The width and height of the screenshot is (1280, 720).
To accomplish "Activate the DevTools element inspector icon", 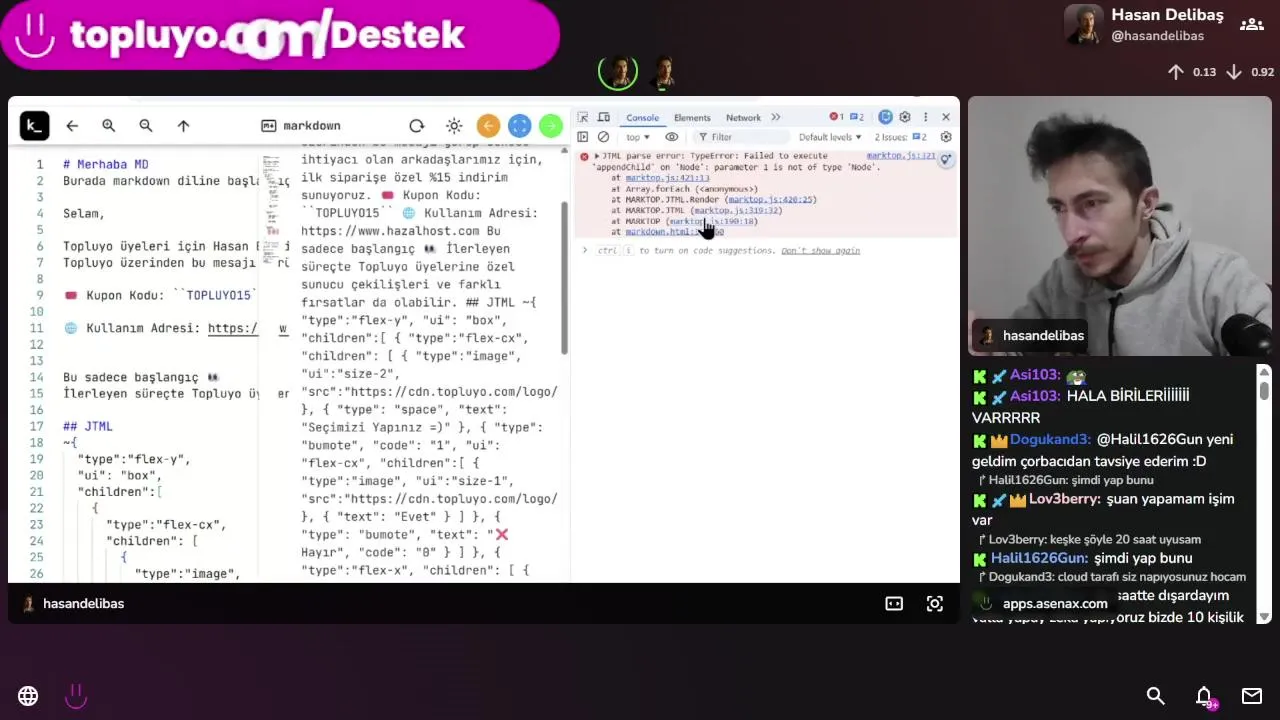I will (x=583, y=117).
